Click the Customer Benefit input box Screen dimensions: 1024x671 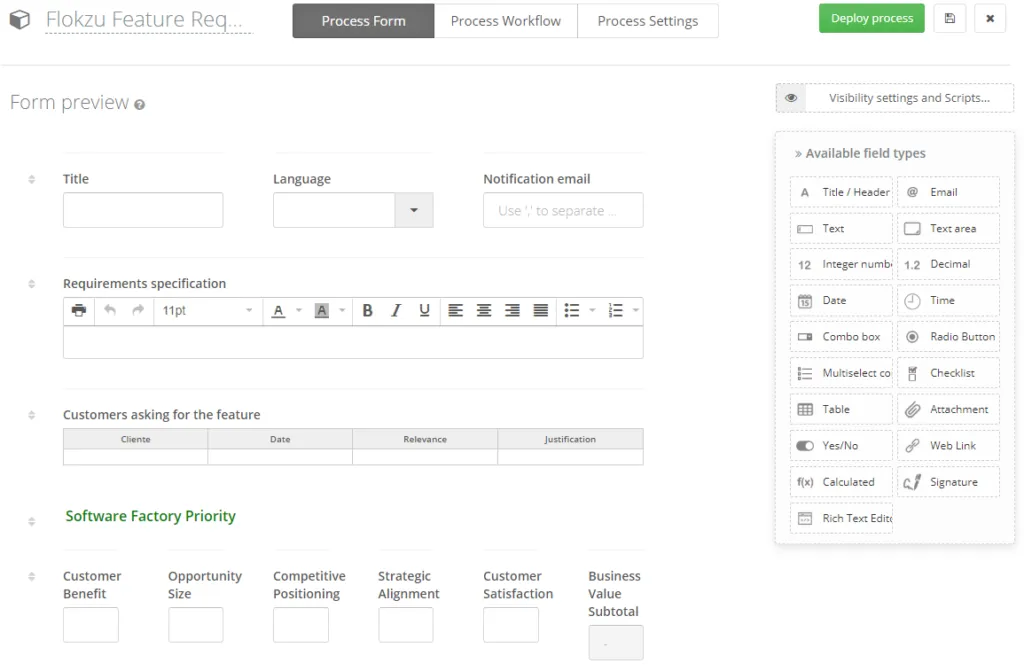91,625
